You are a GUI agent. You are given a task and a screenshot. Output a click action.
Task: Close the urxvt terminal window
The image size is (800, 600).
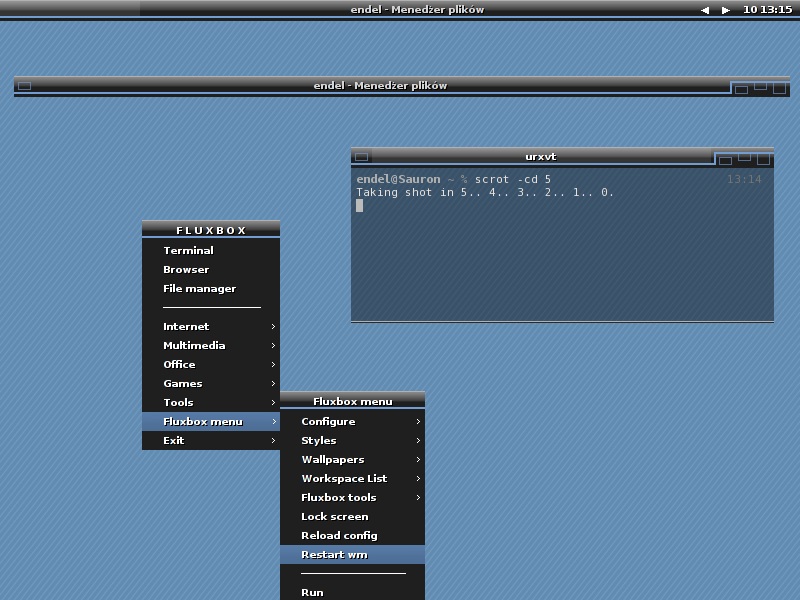[x=763, y=160]
